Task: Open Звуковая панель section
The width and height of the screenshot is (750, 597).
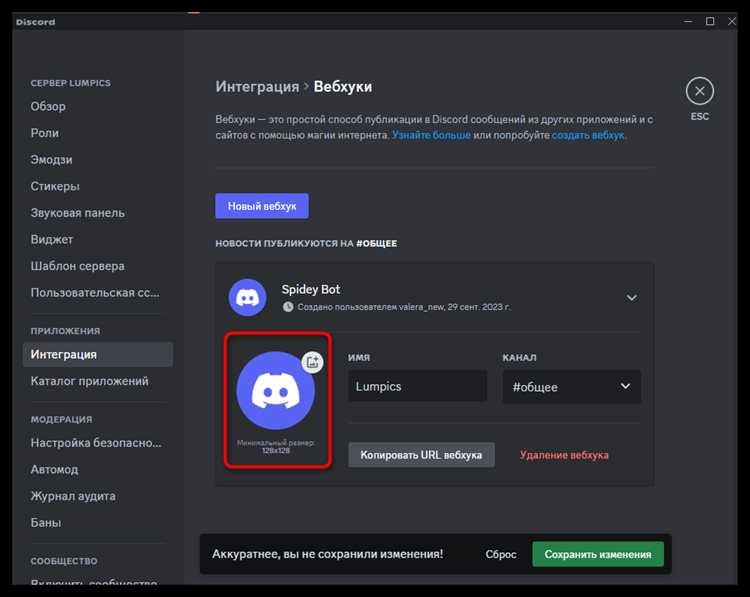Action: click(77, 213)
